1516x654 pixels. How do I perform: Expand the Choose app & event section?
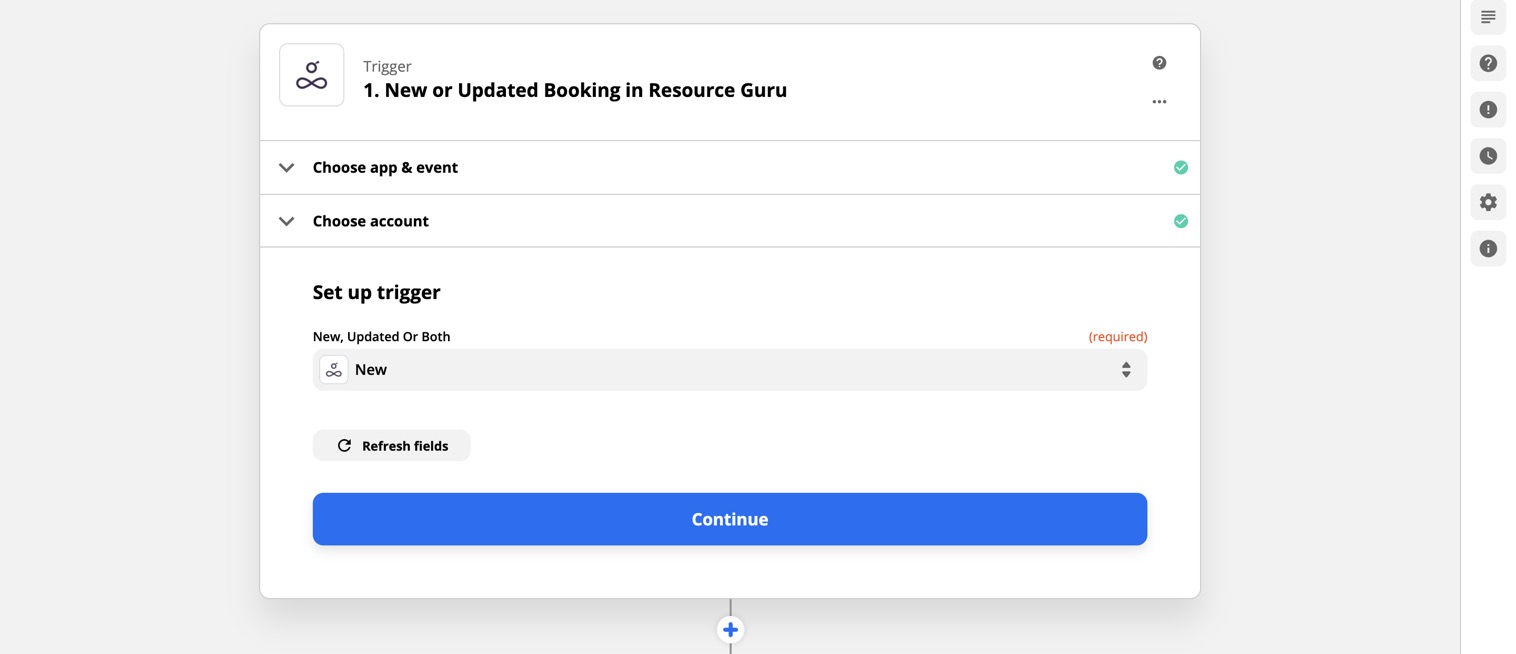click(730, 167)
